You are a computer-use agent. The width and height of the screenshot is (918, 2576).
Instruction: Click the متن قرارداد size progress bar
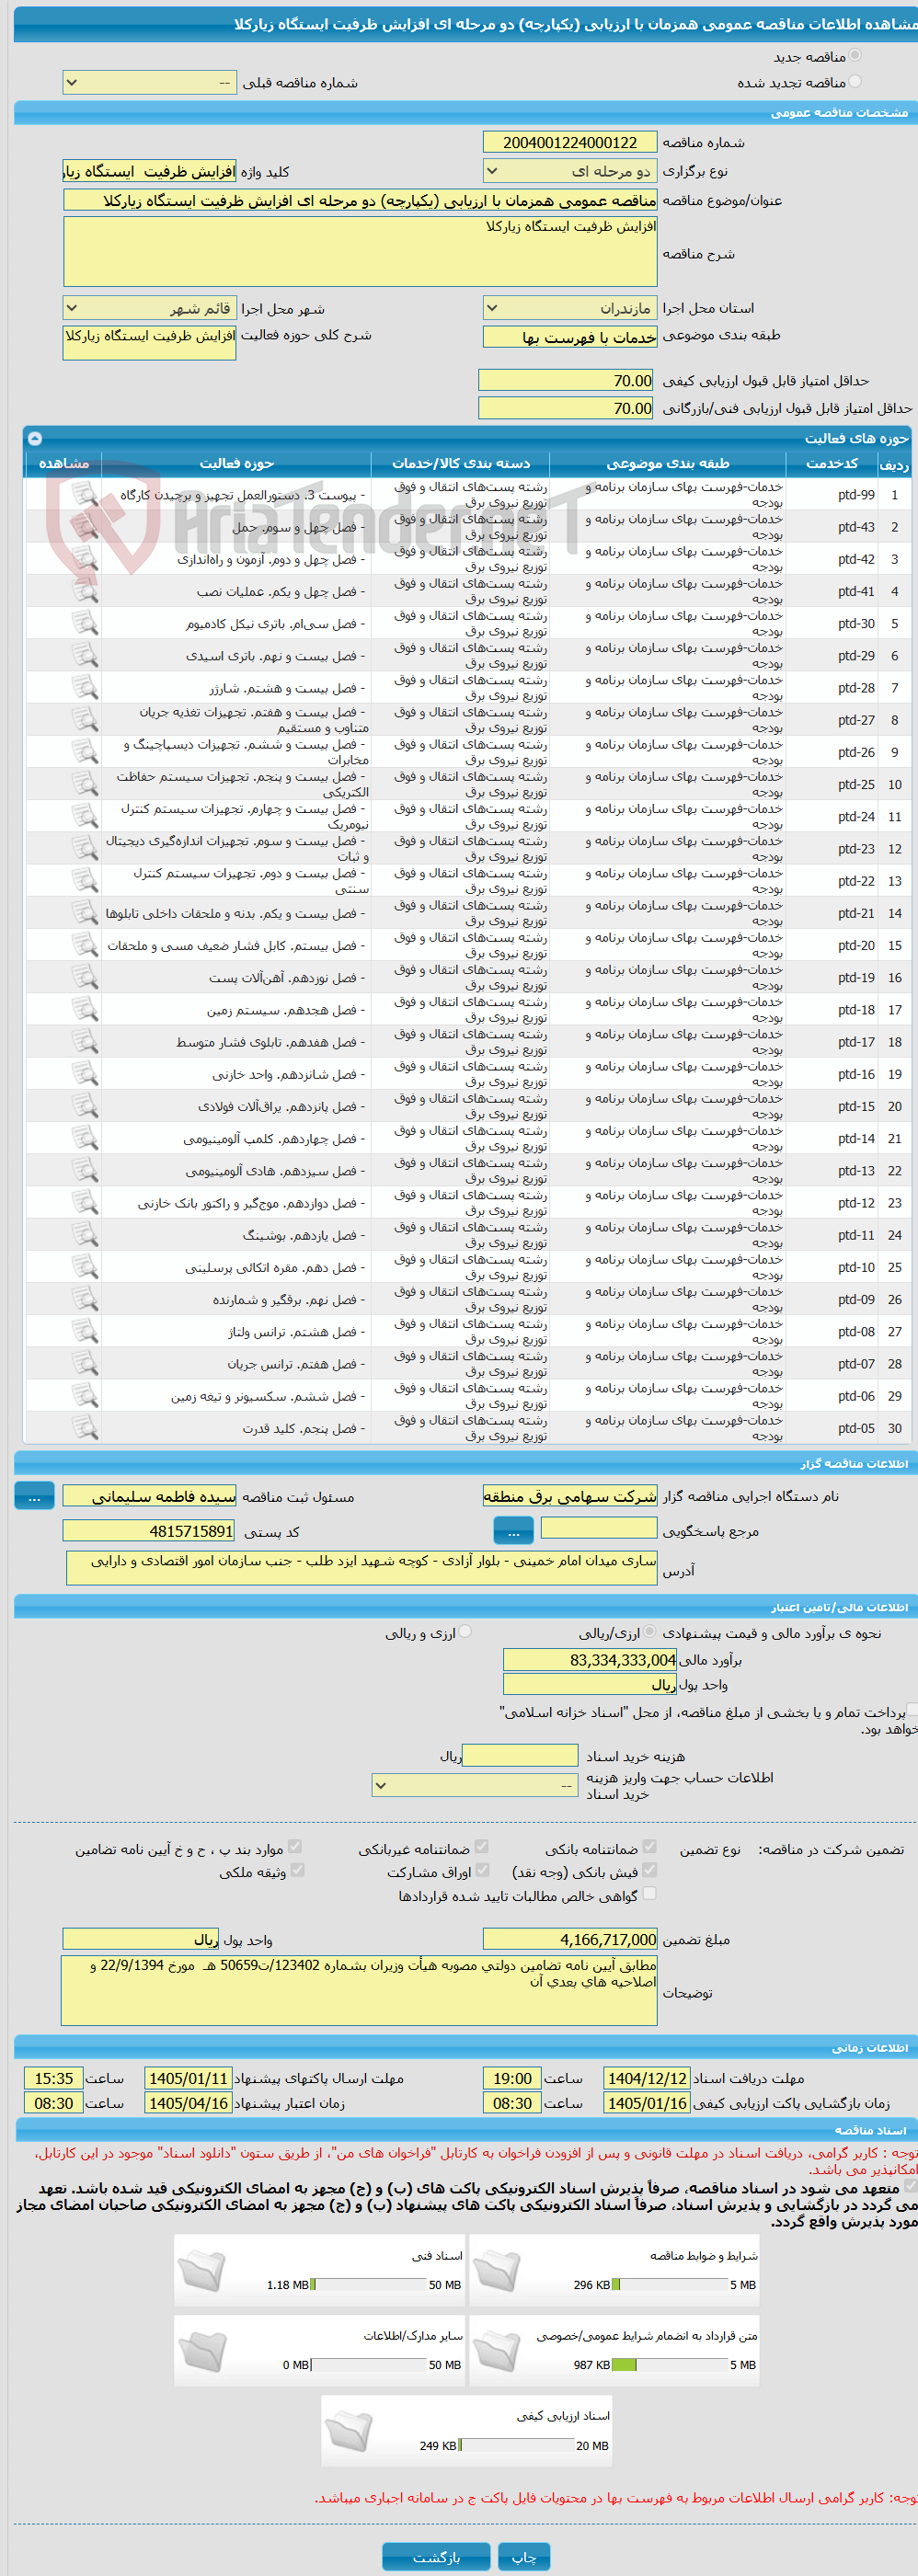[669, 2365]
